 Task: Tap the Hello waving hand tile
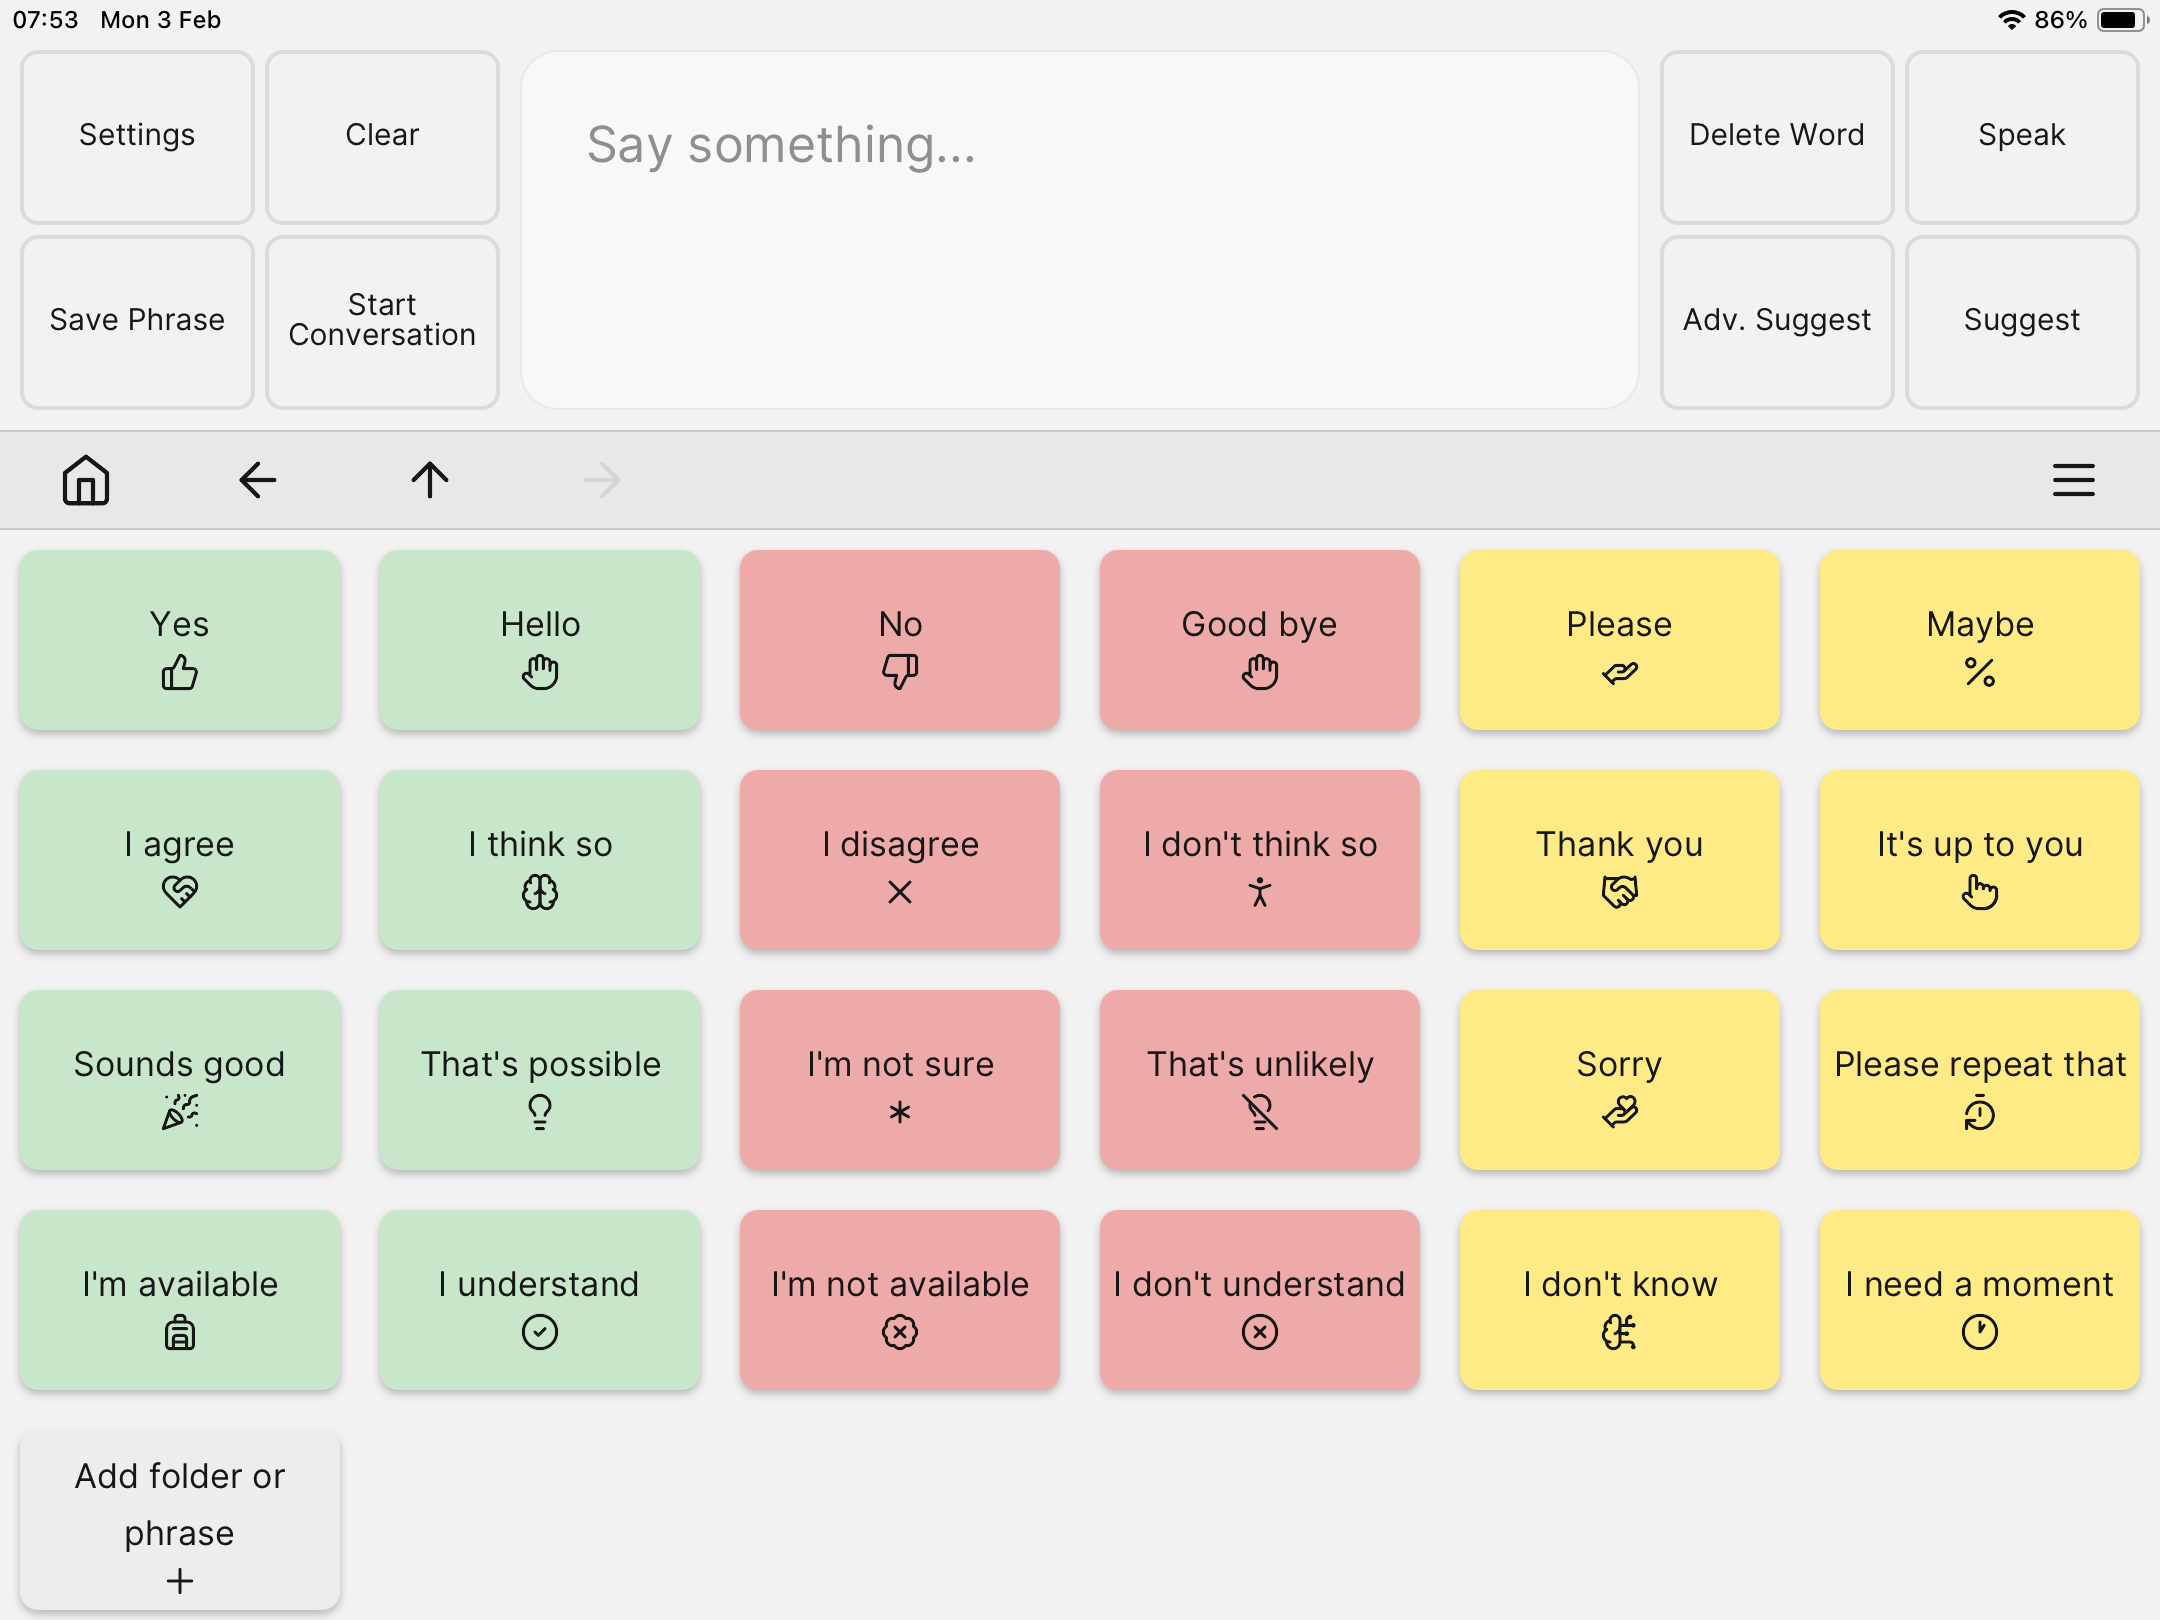[x=540, y=640]
